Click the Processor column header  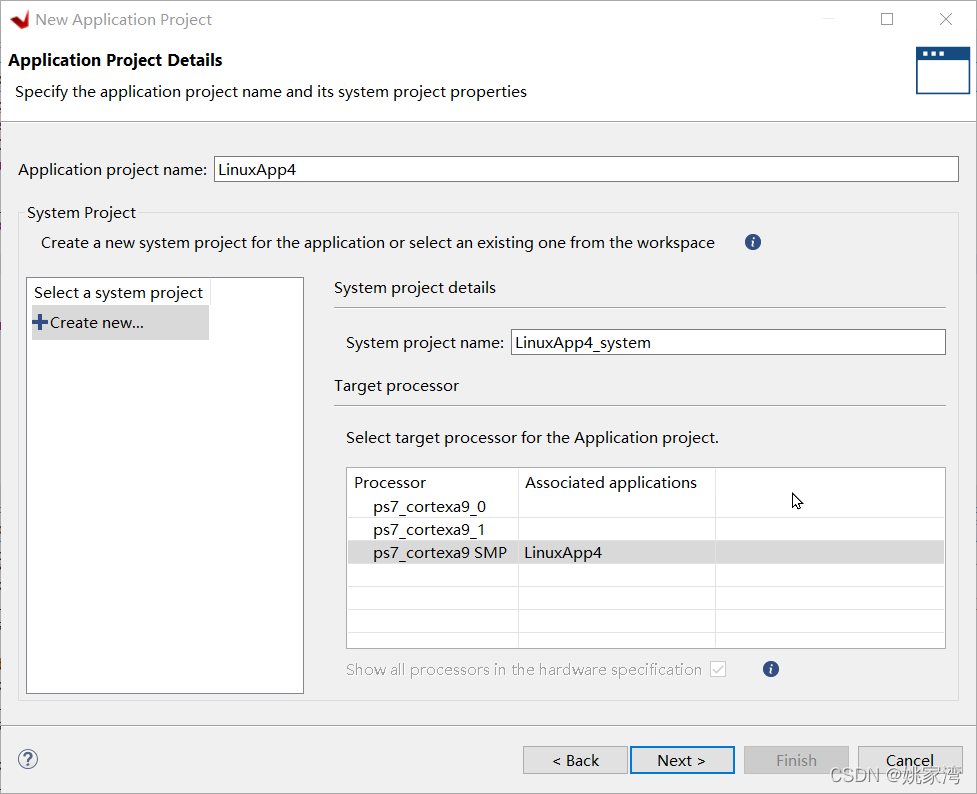[x=390, y=482]
